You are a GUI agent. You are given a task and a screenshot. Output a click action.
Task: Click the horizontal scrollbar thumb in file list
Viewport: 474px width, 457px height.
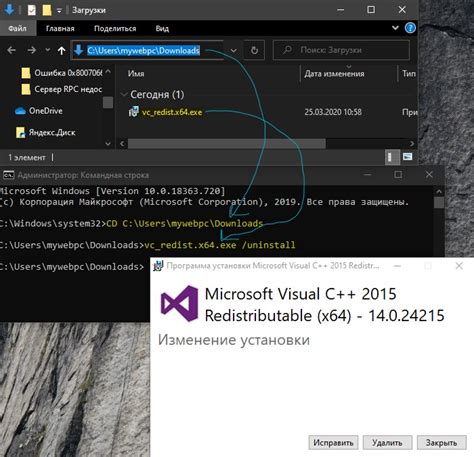[x=227, y=144]
